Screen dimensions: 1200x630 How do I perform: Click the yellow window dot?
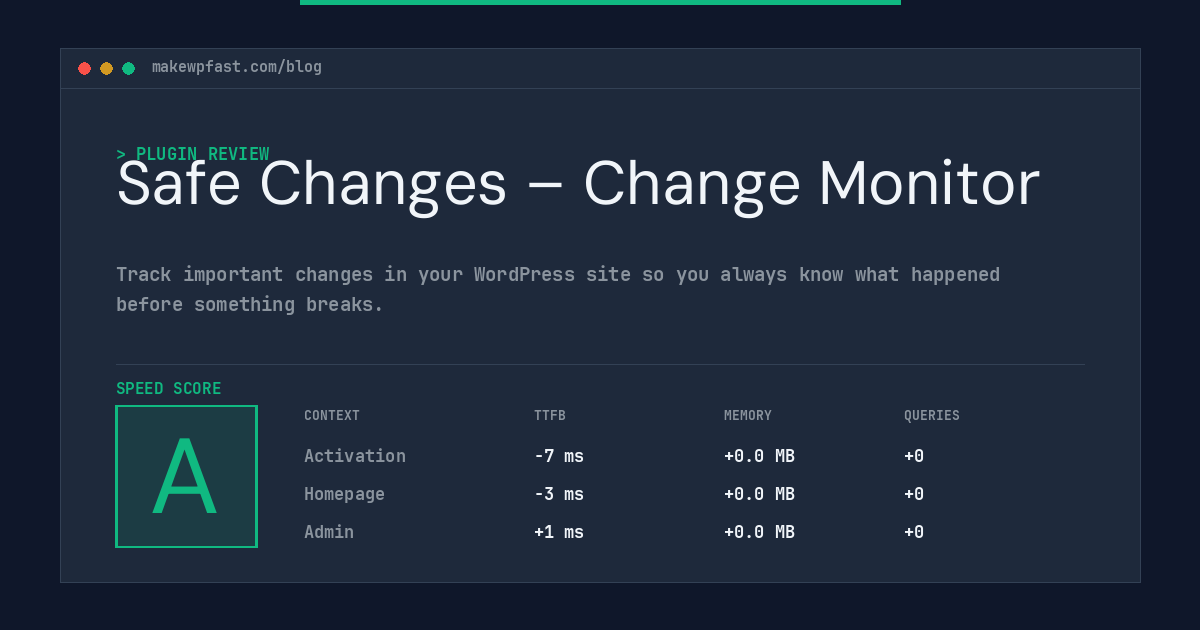pyautogui.click(x=106, y=68)
